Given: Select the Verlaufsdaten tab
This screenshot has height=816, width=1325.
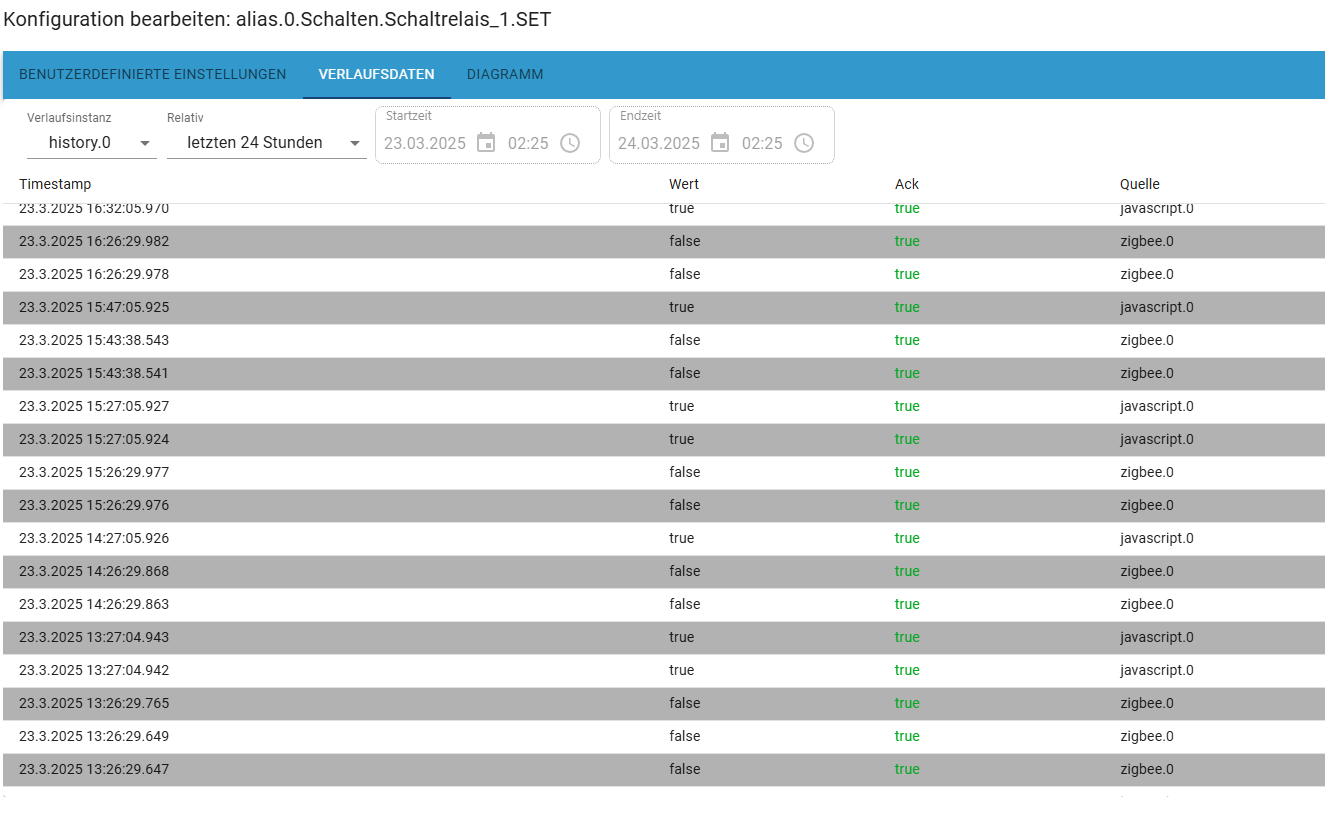Looking at the screenshot, I should pos(377,75).
